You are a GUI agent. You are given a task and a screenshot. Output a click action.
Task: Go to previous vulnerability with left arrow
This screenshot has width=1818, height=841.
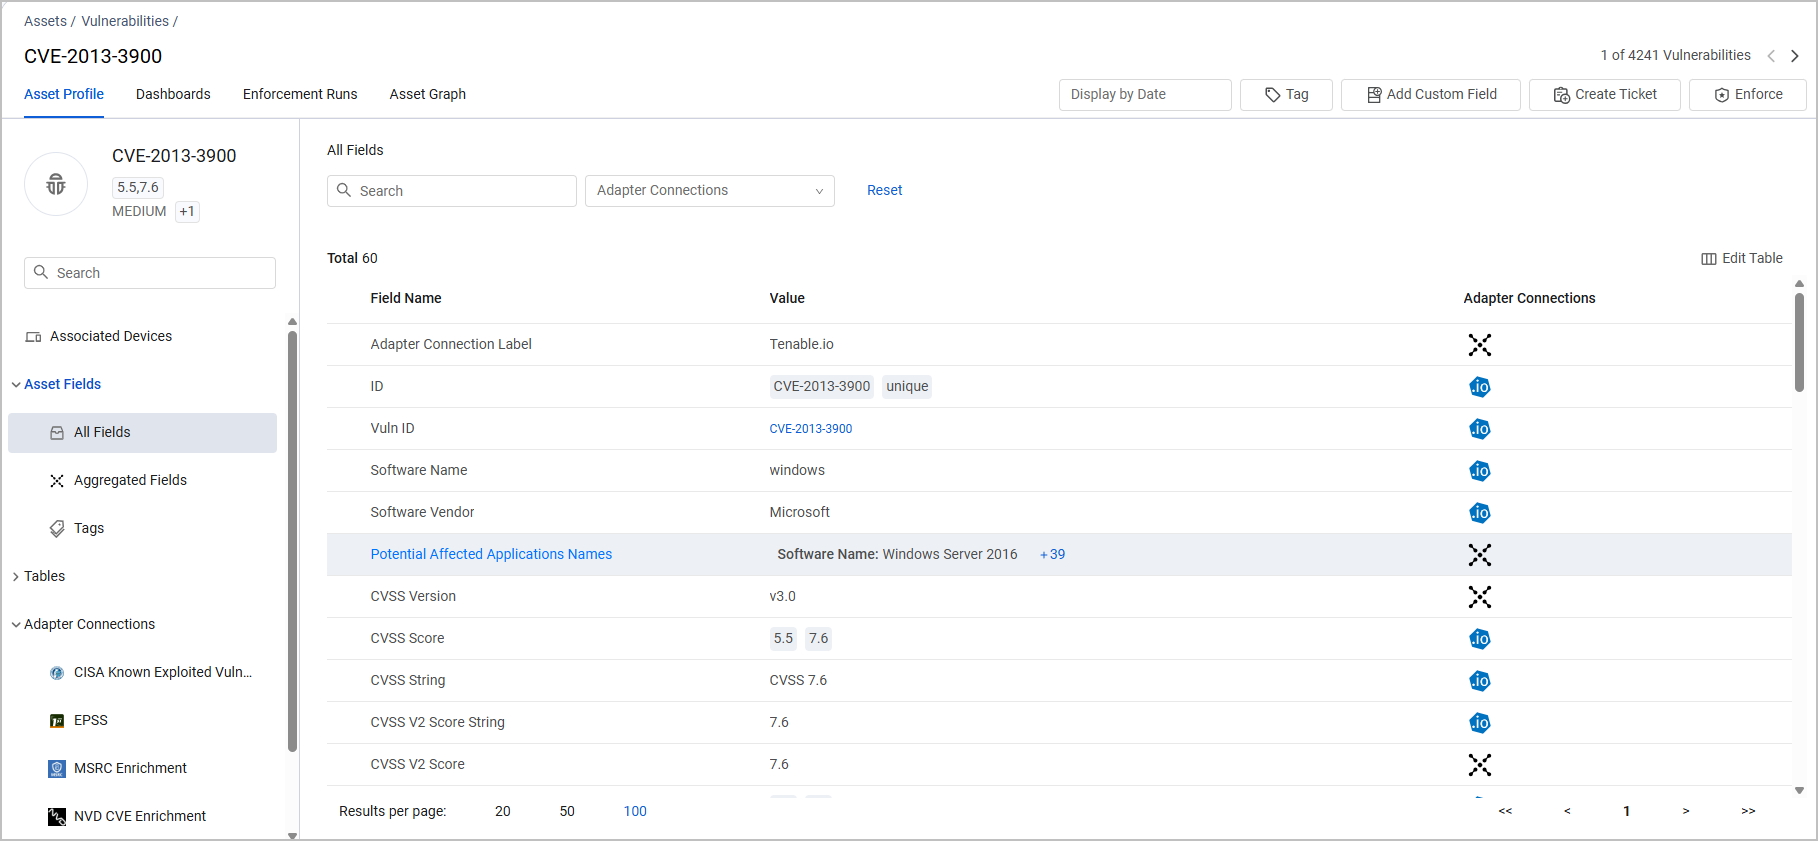click(x=1771, y=56)
